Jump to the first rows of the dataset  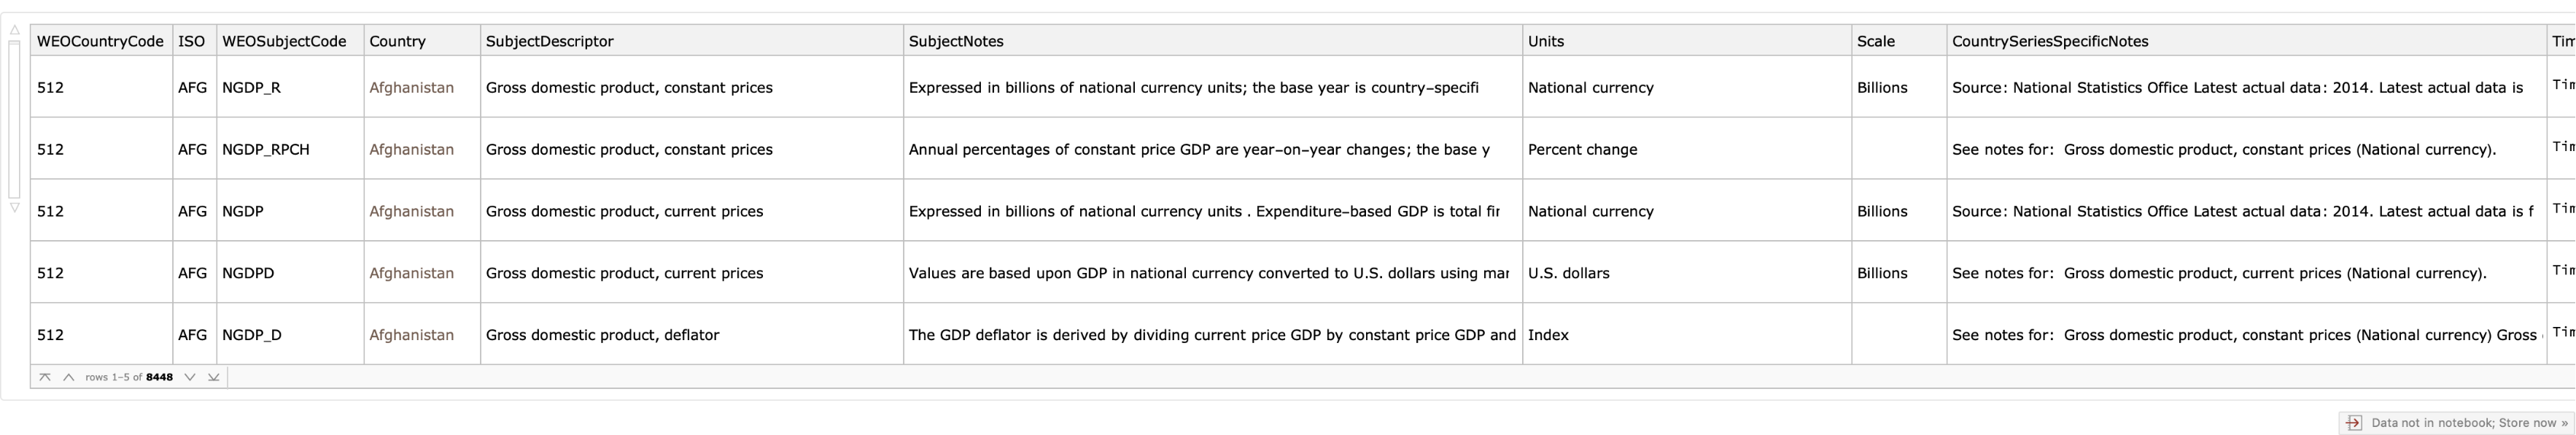coord(45,377)
